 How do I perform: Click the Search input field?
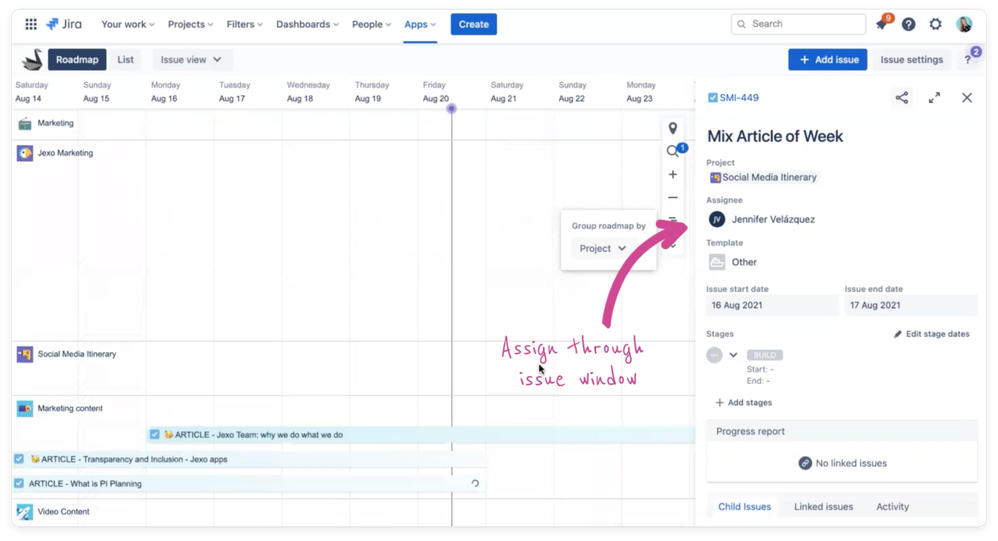(x=798, y=24)
